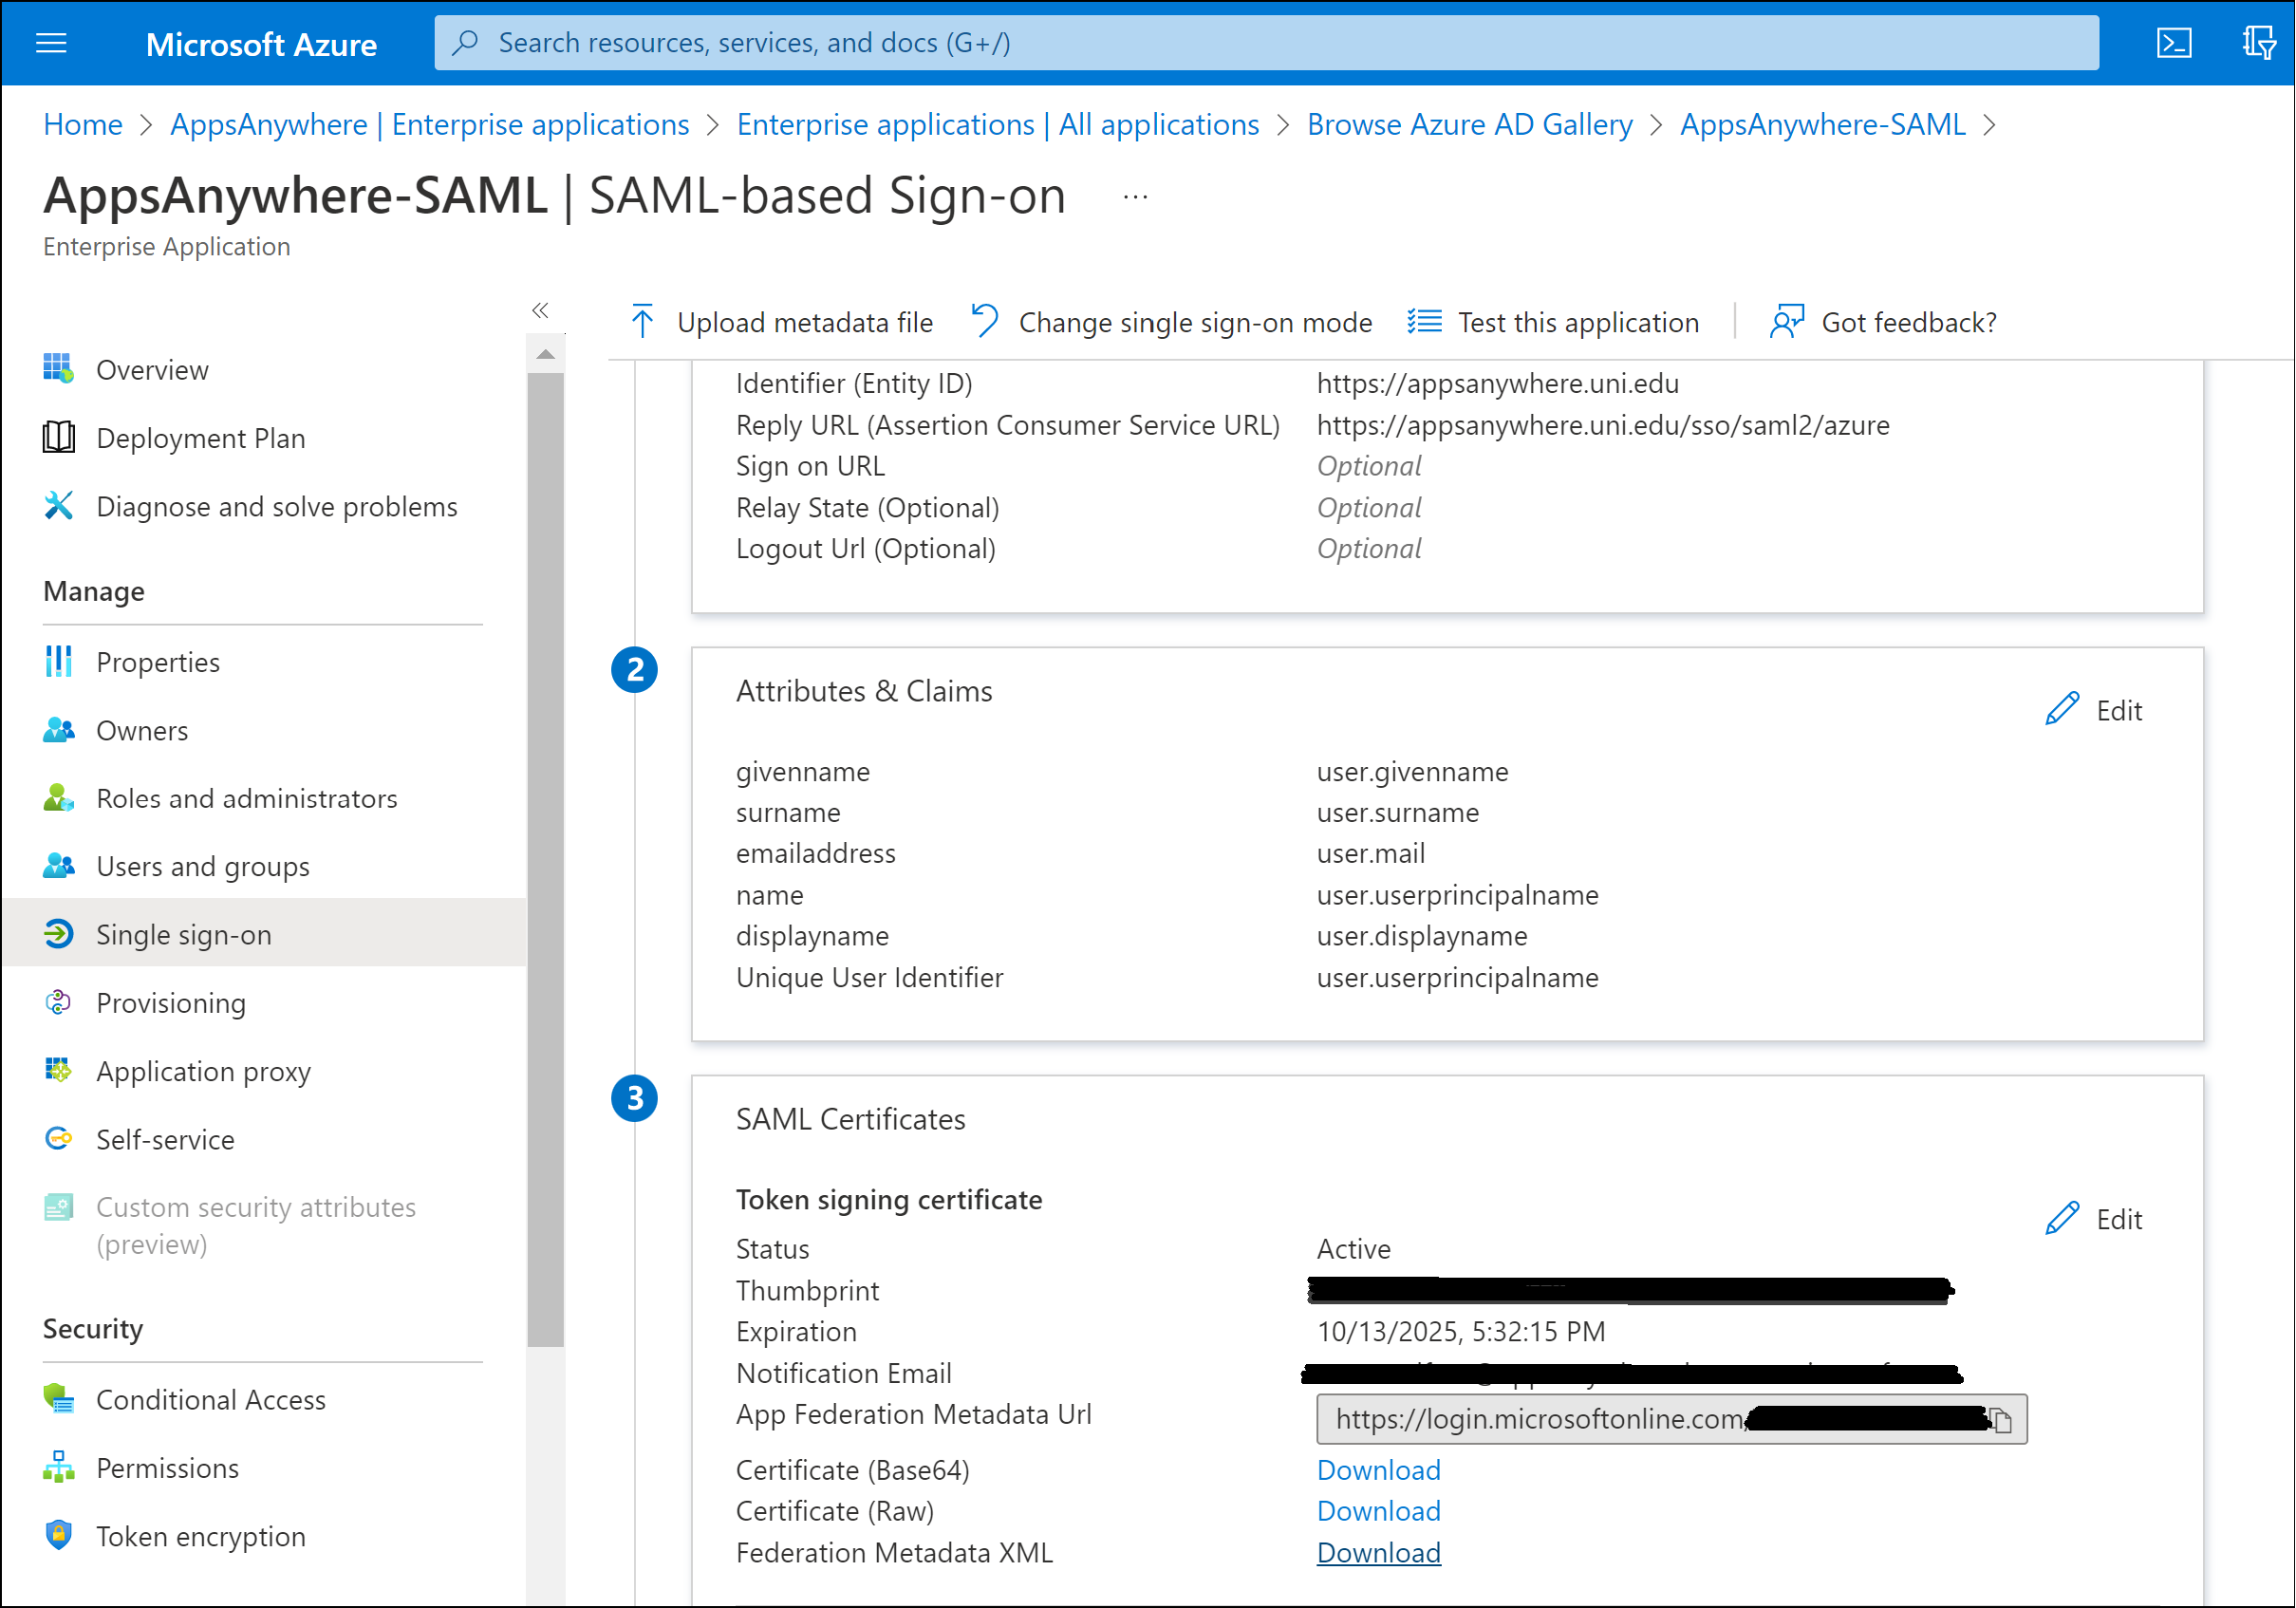Navigate to Home via the breadcrumb
This screenshot has width=2296, height=1608.
[x=82, y=124]
